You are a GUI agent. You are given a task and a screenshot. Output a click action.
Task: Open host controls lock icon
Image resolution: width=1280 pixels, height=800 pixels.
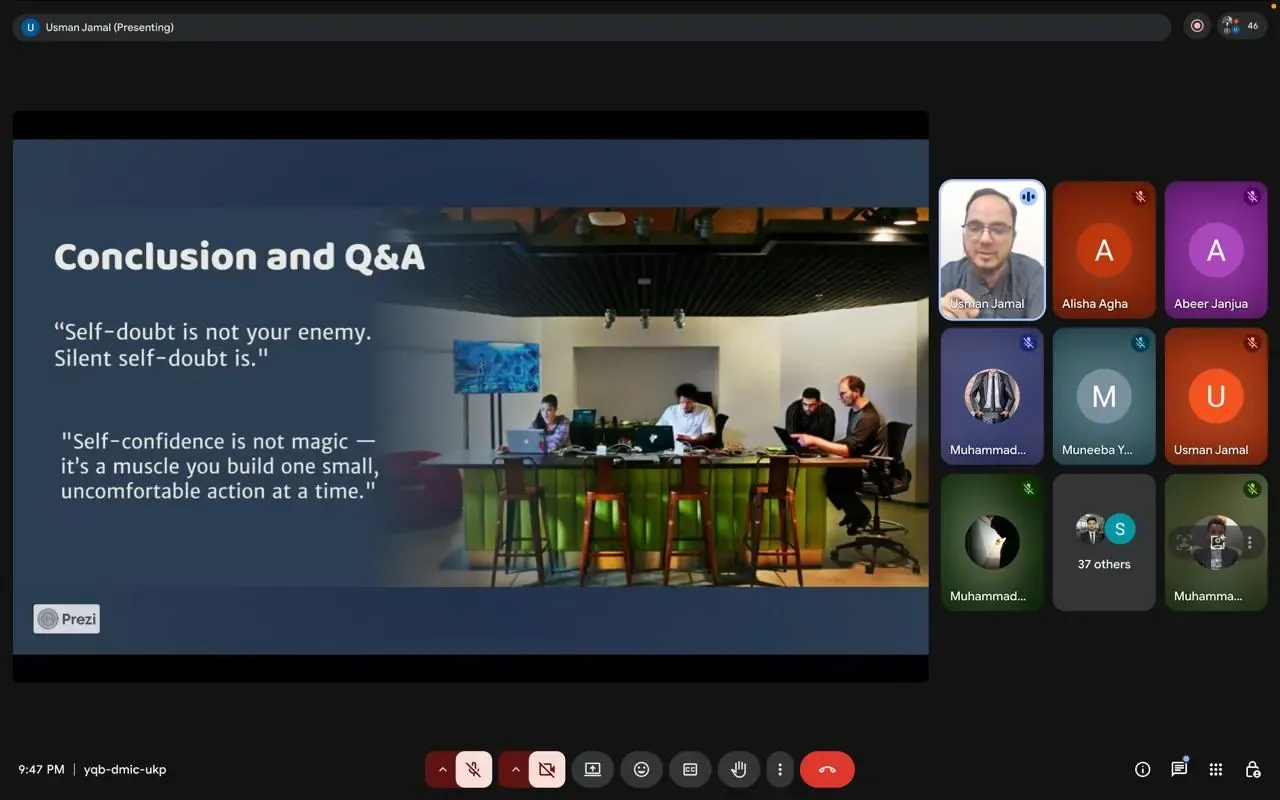(1252, 769)
